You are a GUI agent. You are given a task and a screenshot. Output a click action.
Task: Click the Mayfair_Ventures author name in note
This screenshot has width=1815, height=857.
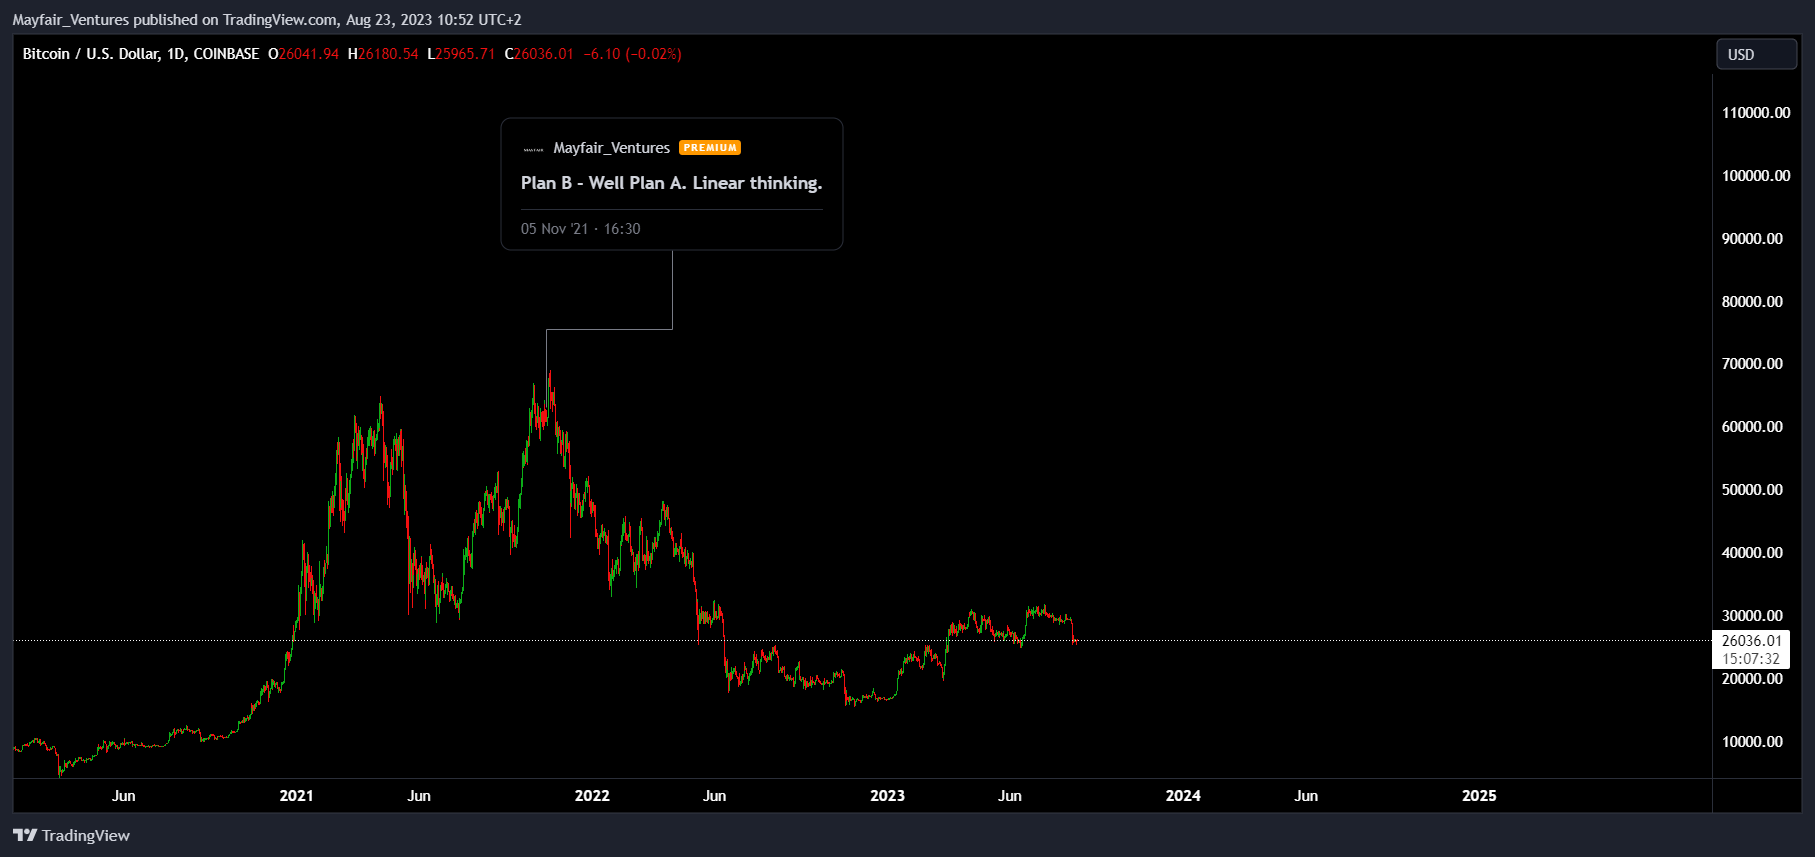tap(611, 148)
